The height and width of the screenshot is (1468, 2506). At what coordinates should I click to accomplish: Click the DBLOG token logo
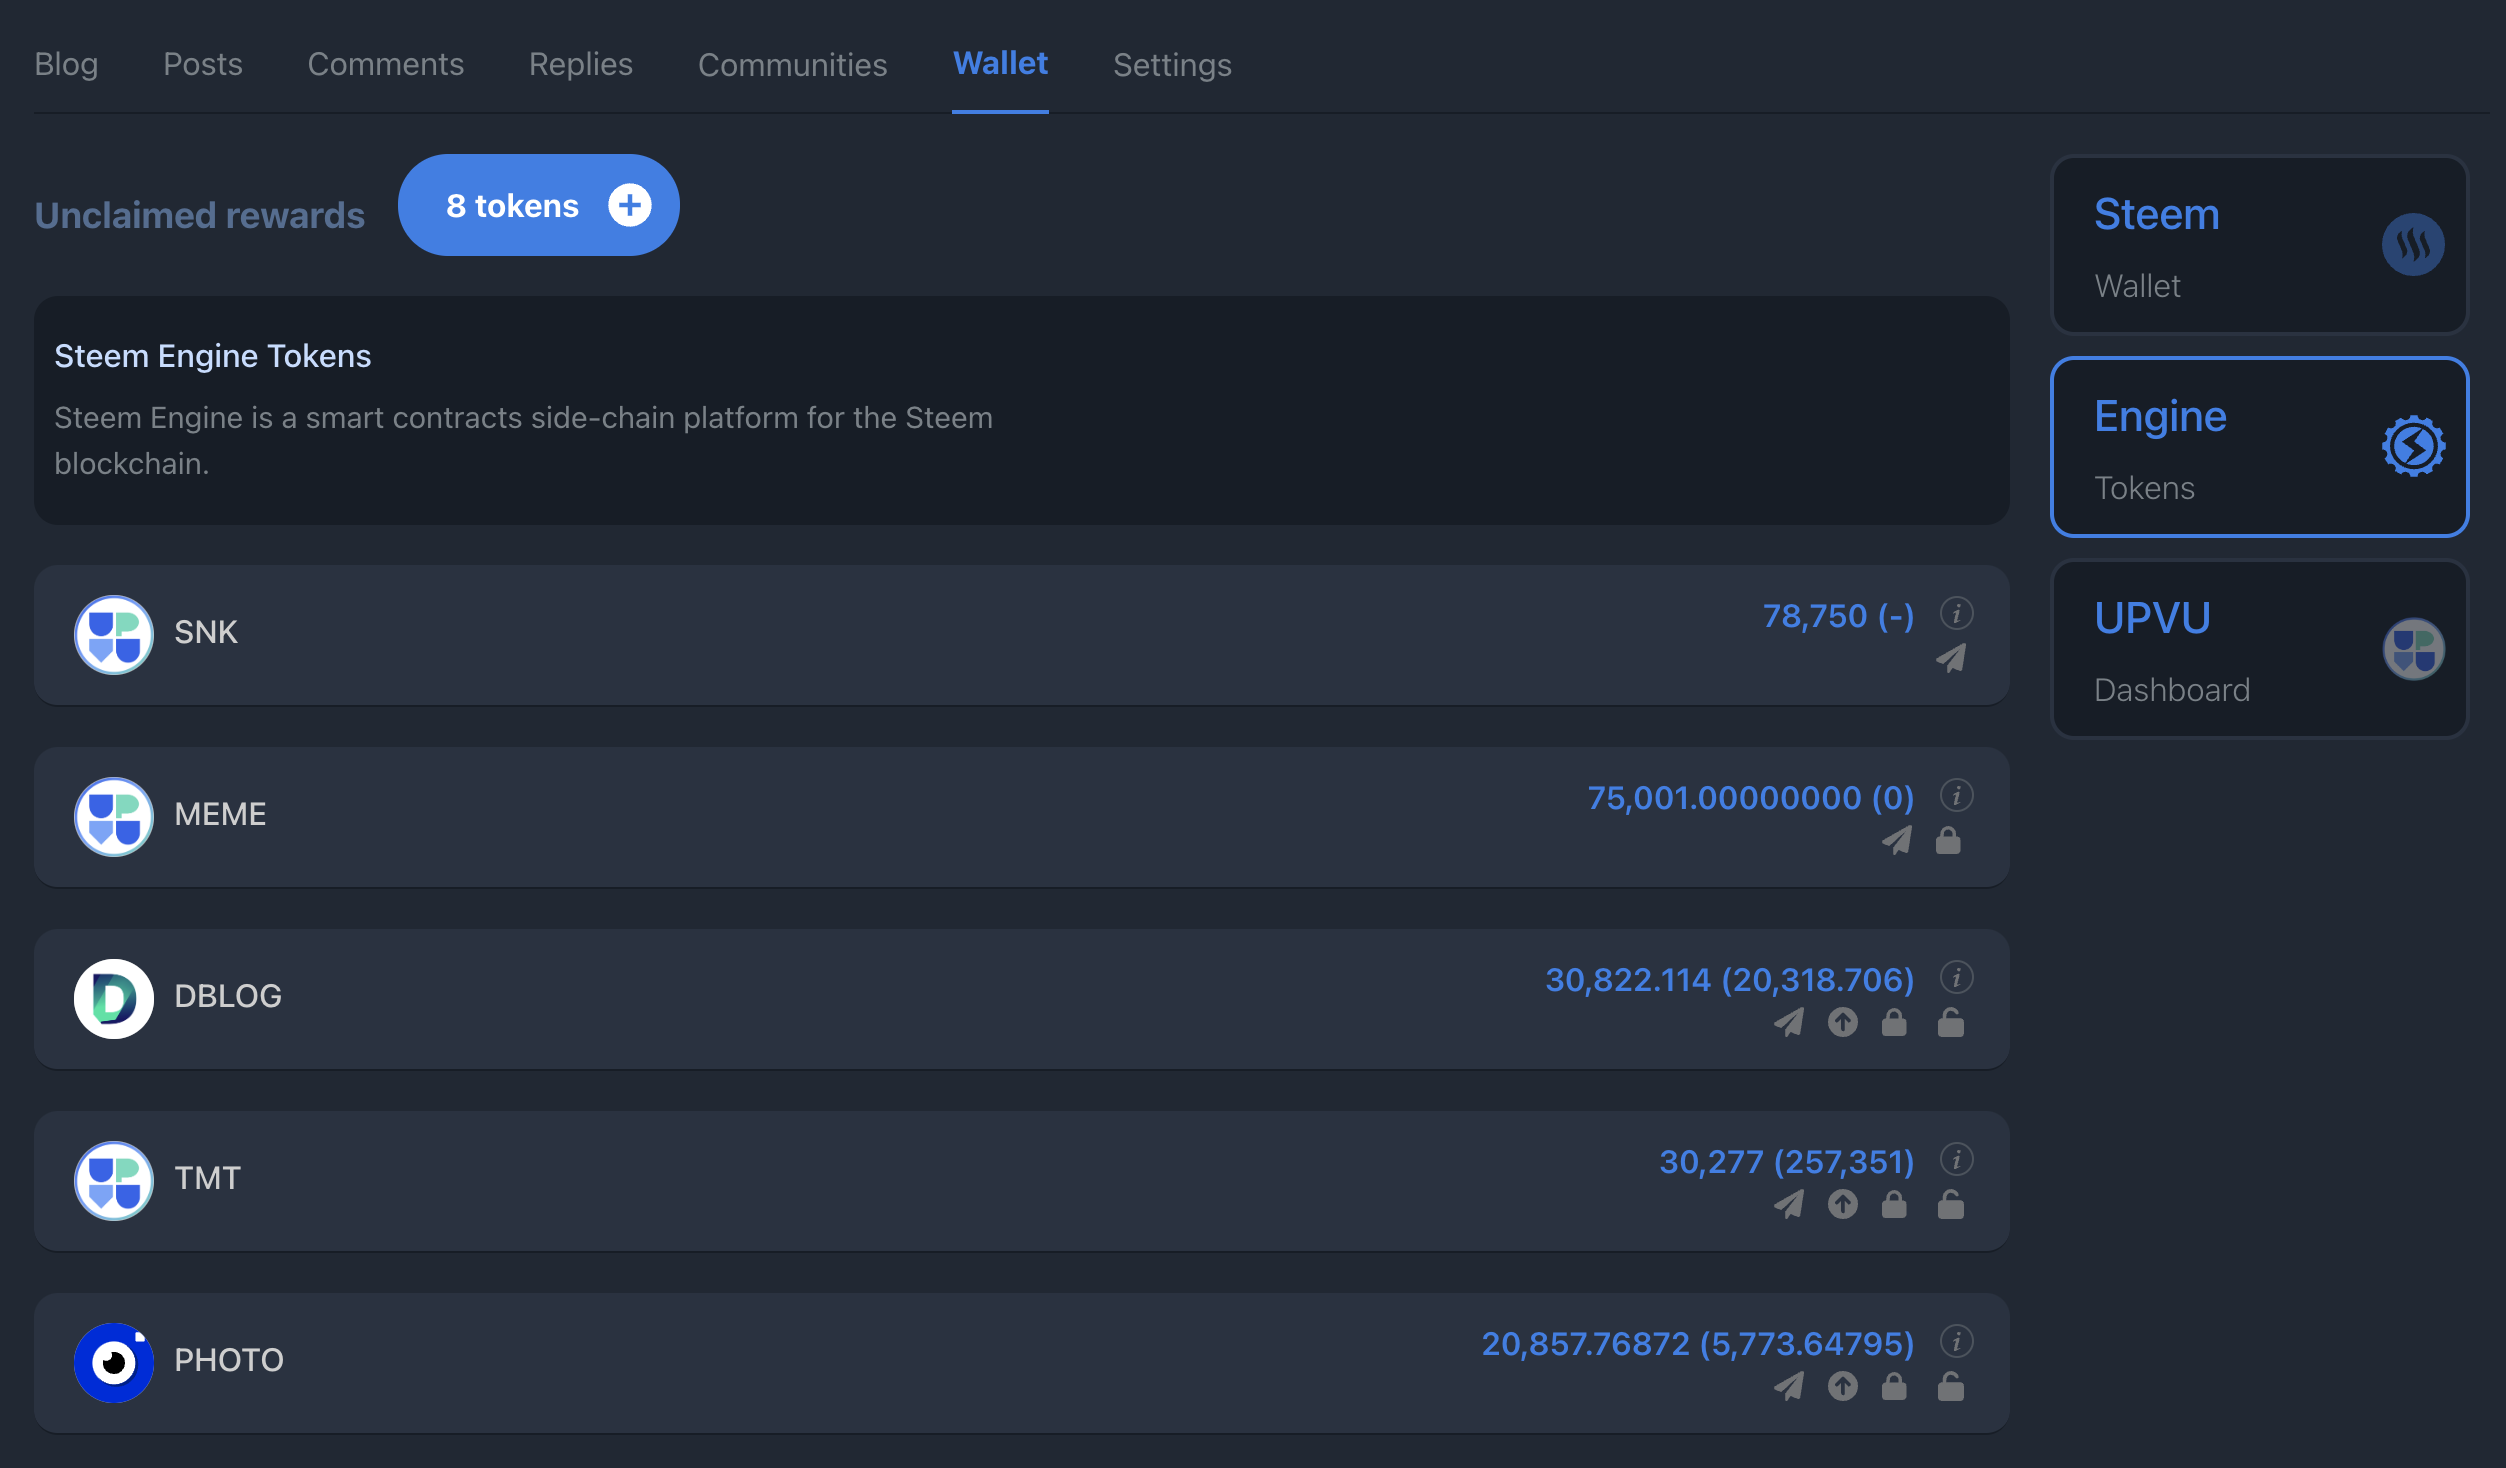tap(114, 998)
